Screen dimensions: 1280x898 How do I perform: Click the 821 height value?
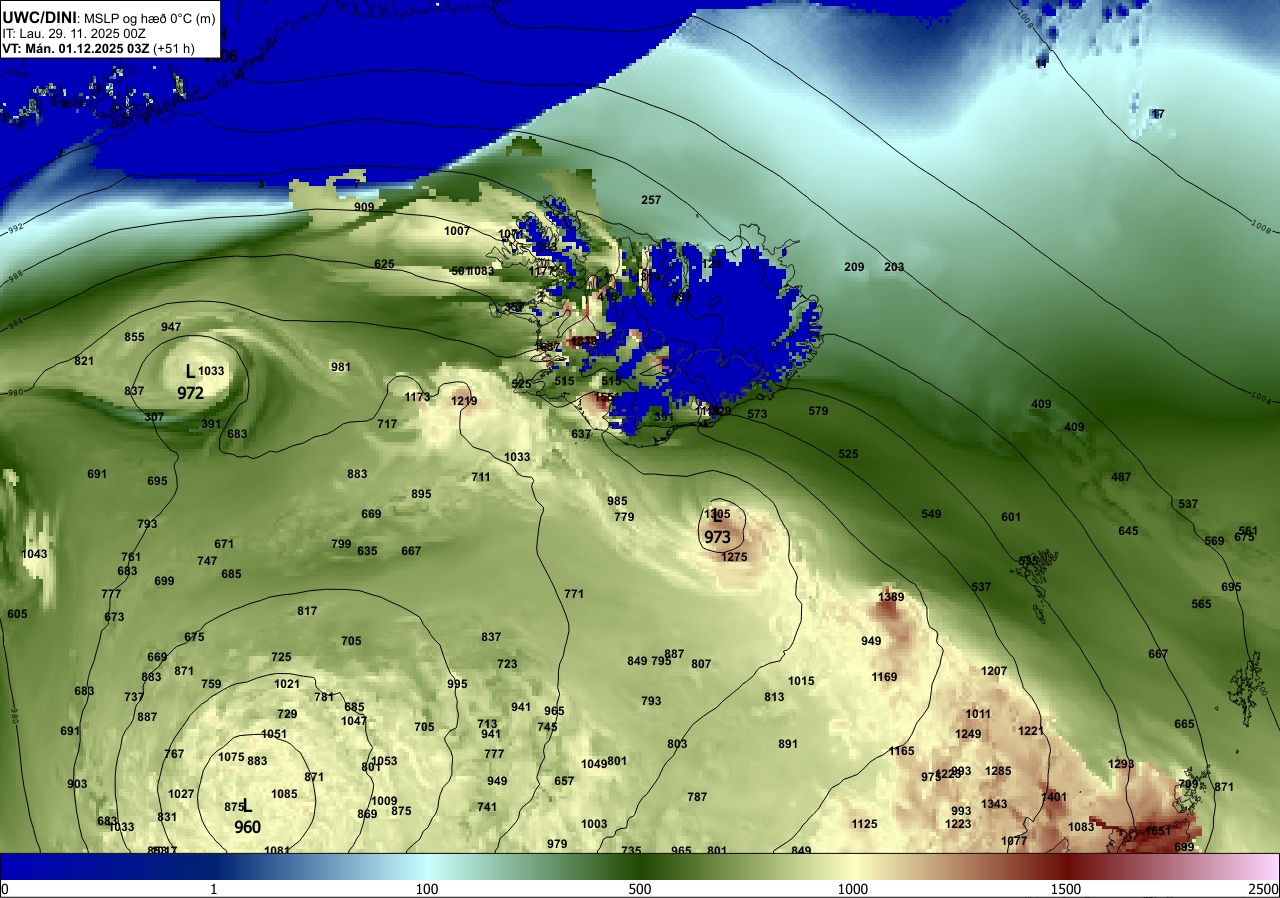click(x=84, y=361)
